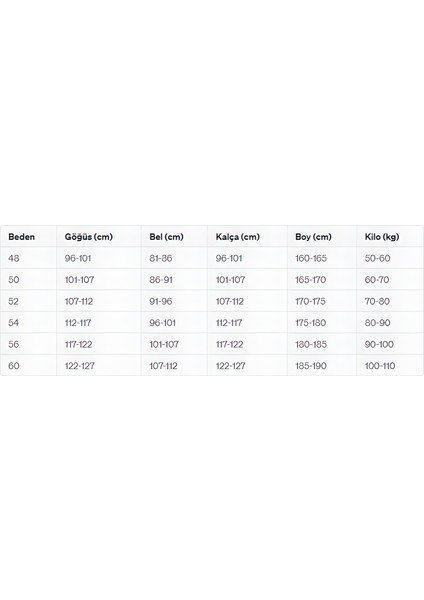Select size 54 row label
Screen dimensions: 424x600
[x=13, y=323]
